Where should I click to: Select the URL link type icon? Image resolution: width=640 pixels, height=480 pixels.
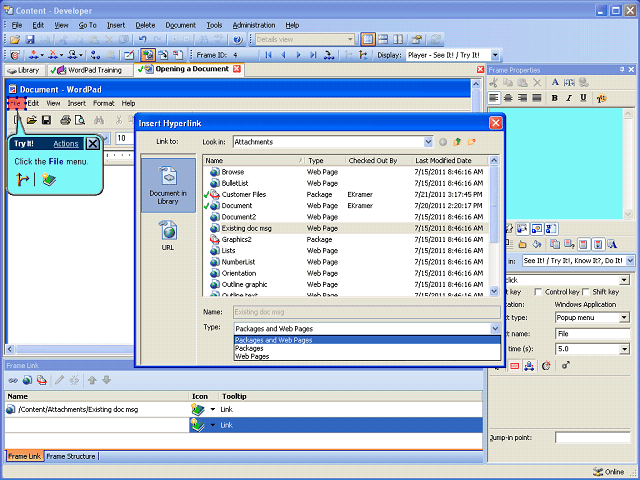pos(168,236)
